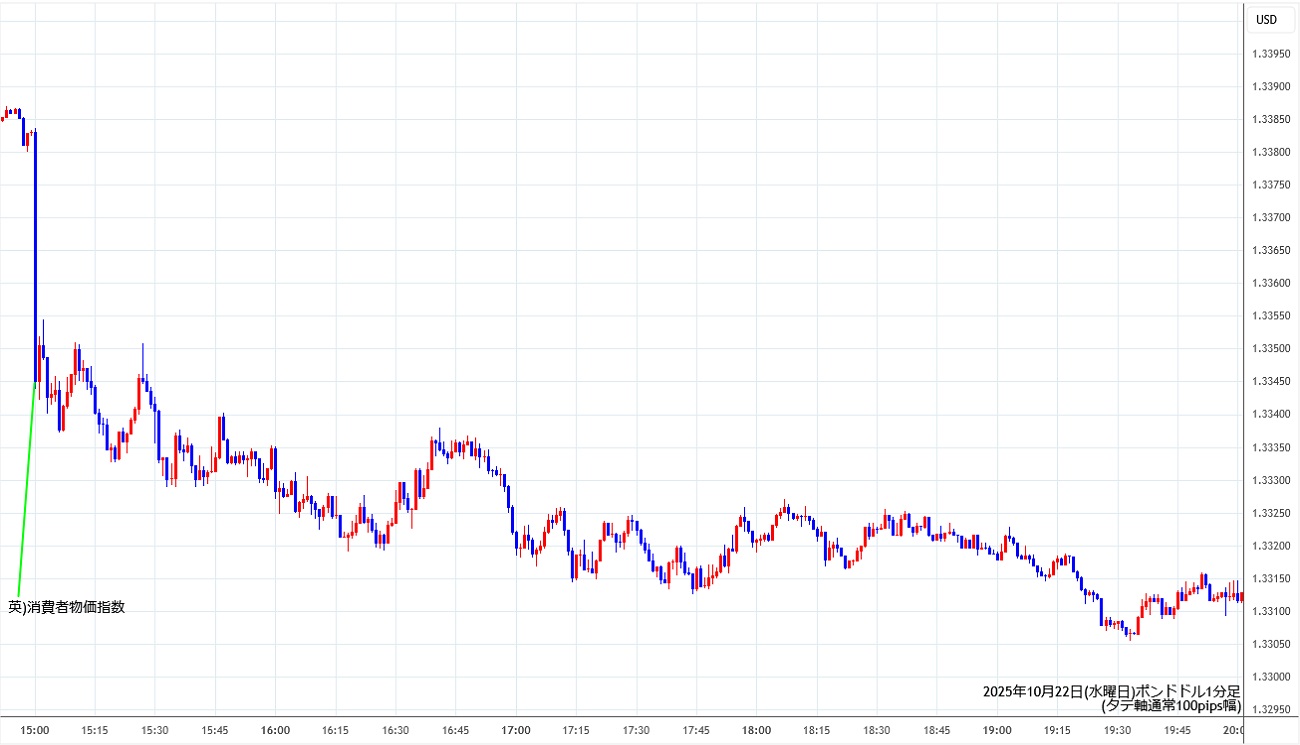Select the 1.33250 price axis label
1300x745 pixels.
click(x=1271, y=513)
